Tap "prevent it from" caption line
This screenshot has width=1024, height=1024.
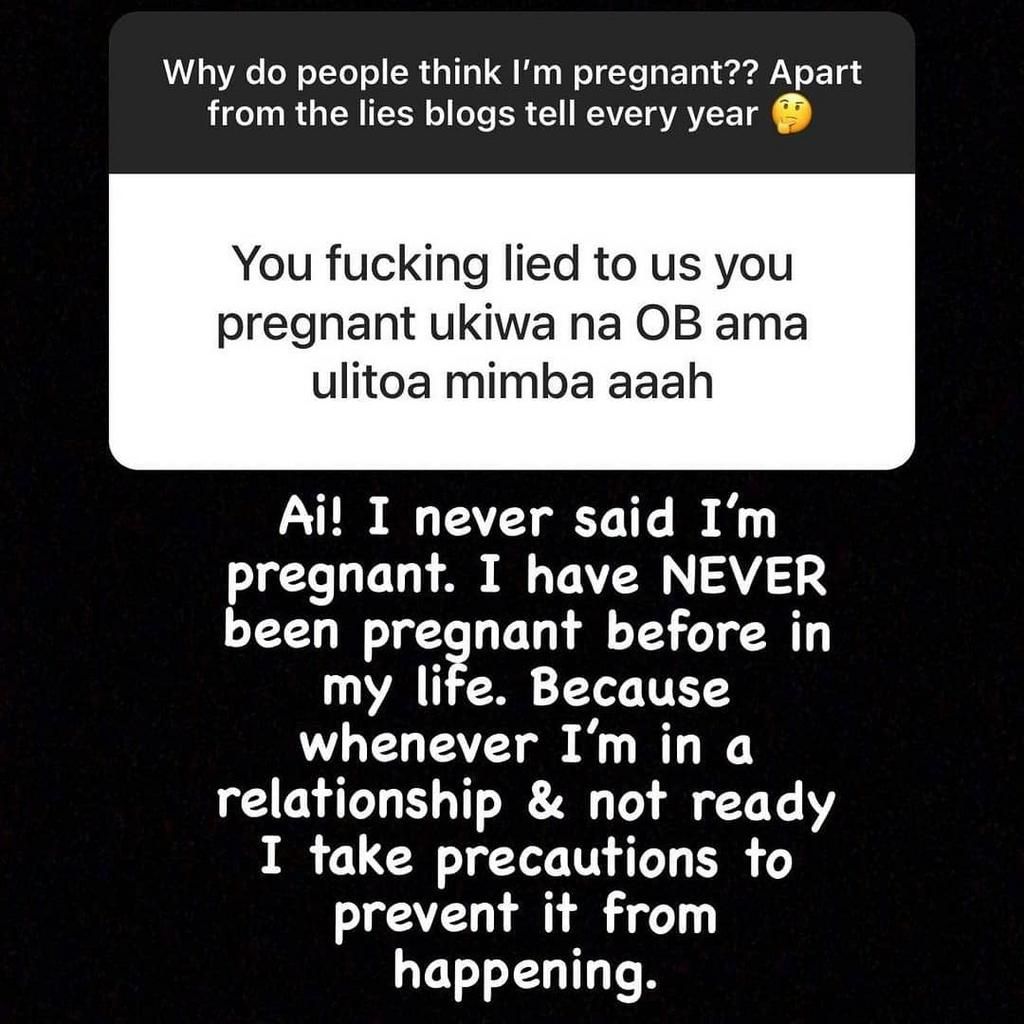click(x=526, y=916)
